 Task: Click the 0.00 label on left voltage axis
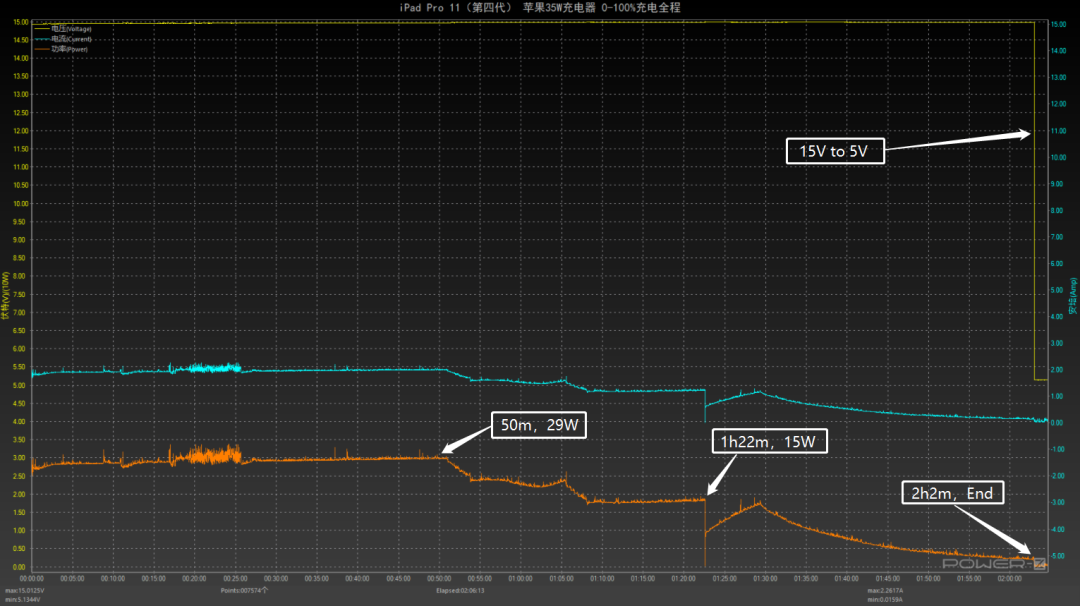coord(21,567)
